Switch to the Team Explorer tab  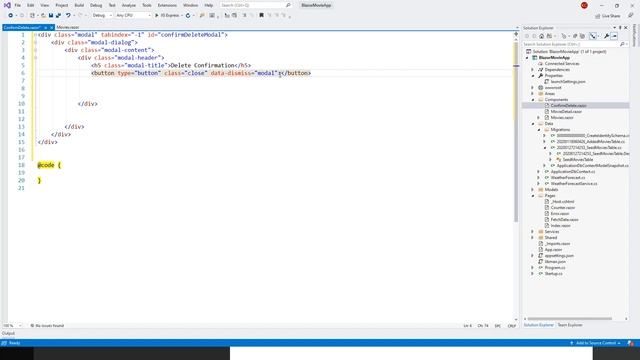[570, 325]
